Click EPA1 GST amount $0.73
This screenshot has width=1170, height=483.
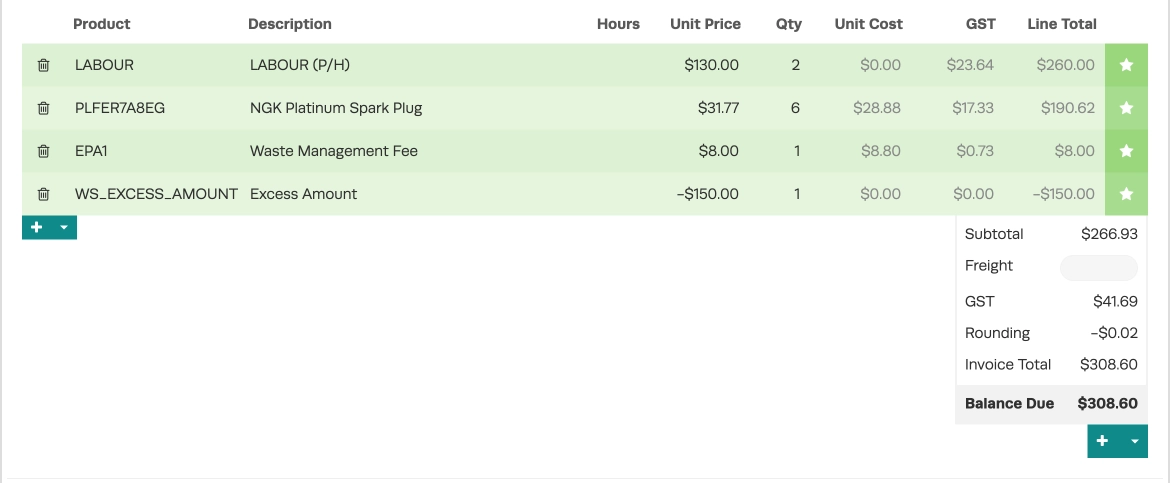pos(975,151)
